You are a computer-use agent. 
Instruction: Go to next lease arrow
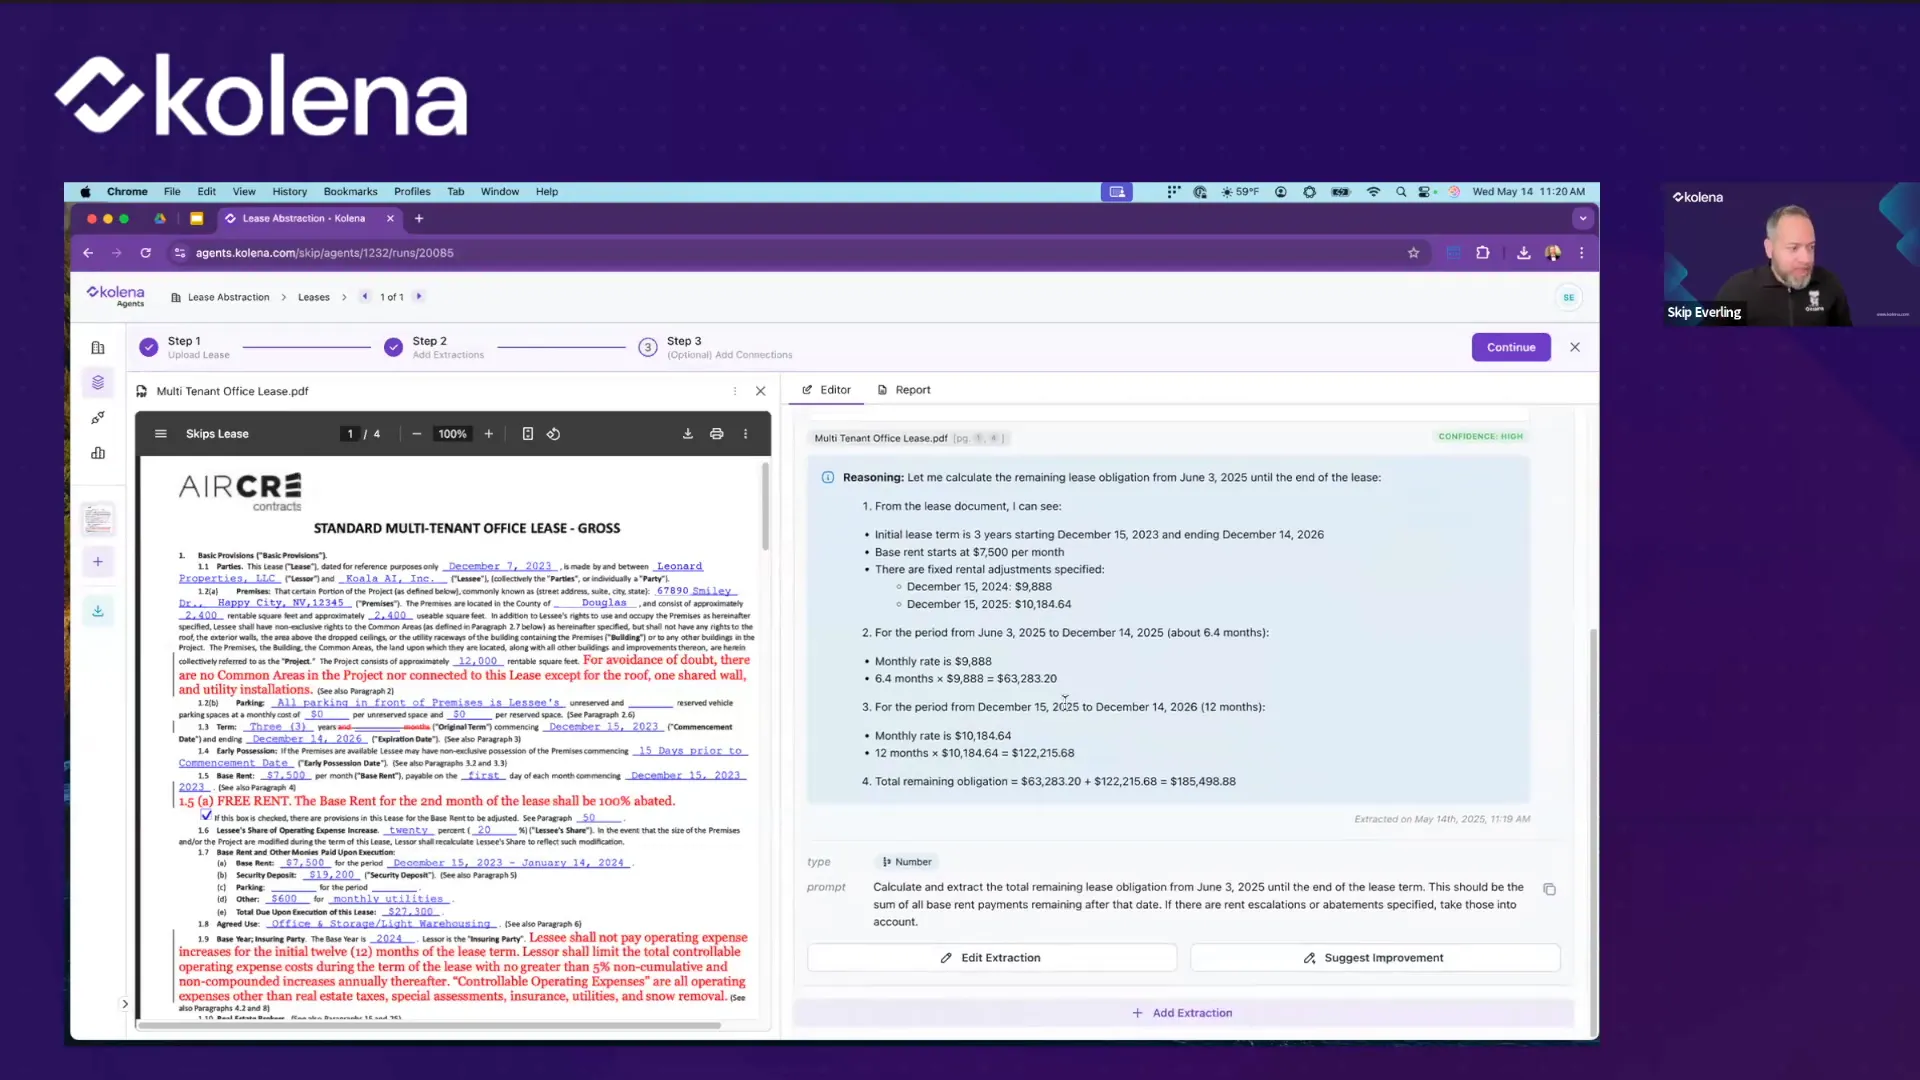(419, 296)
